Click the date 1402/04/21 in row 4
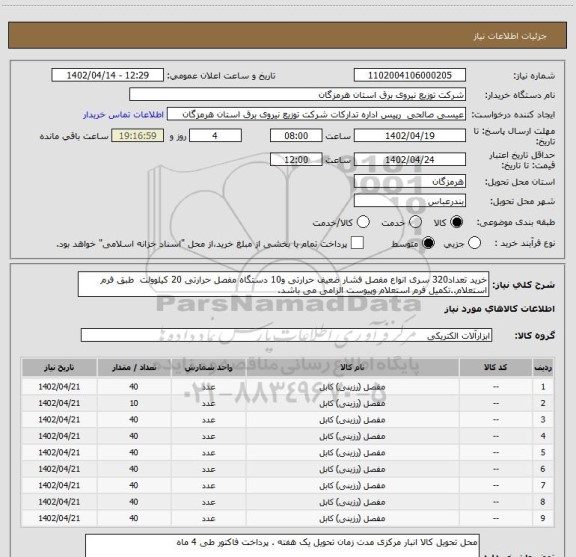Viewport: 576px width, 557px height. pyautogui.click(x=59, y=436)
